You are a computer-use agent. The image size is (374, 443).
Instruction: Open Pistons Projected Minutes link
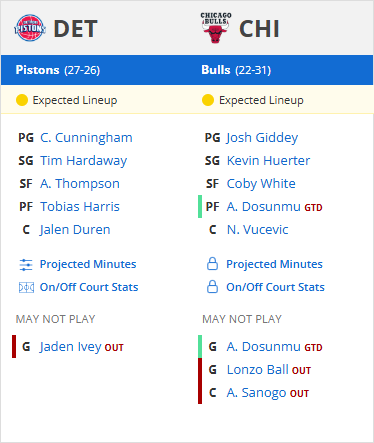[88, 264]
